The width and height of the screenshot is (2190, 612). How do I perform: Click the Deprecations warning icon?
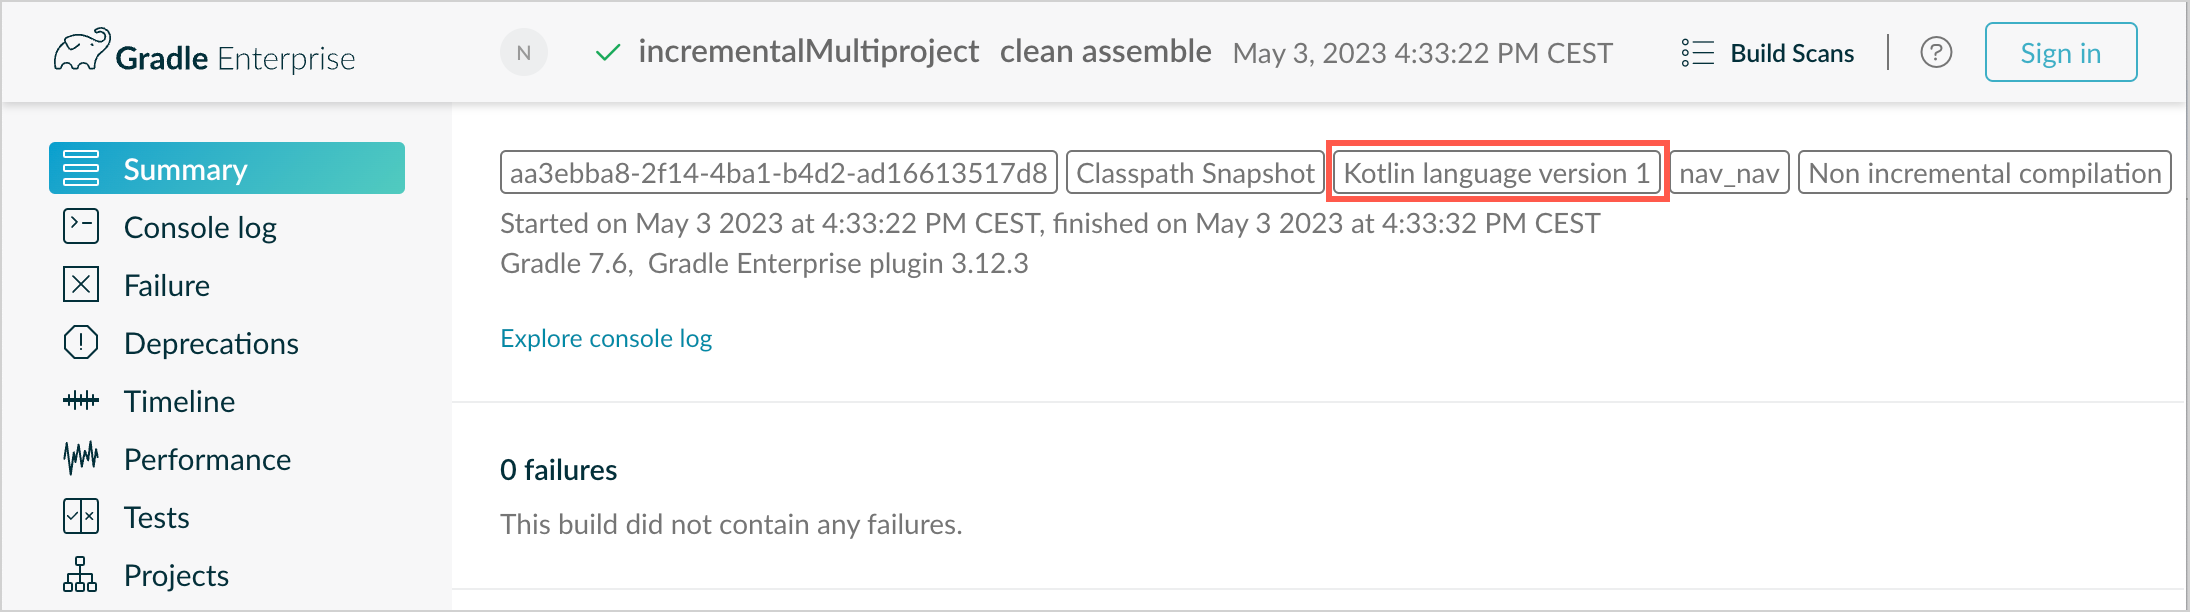click(81, 343)
